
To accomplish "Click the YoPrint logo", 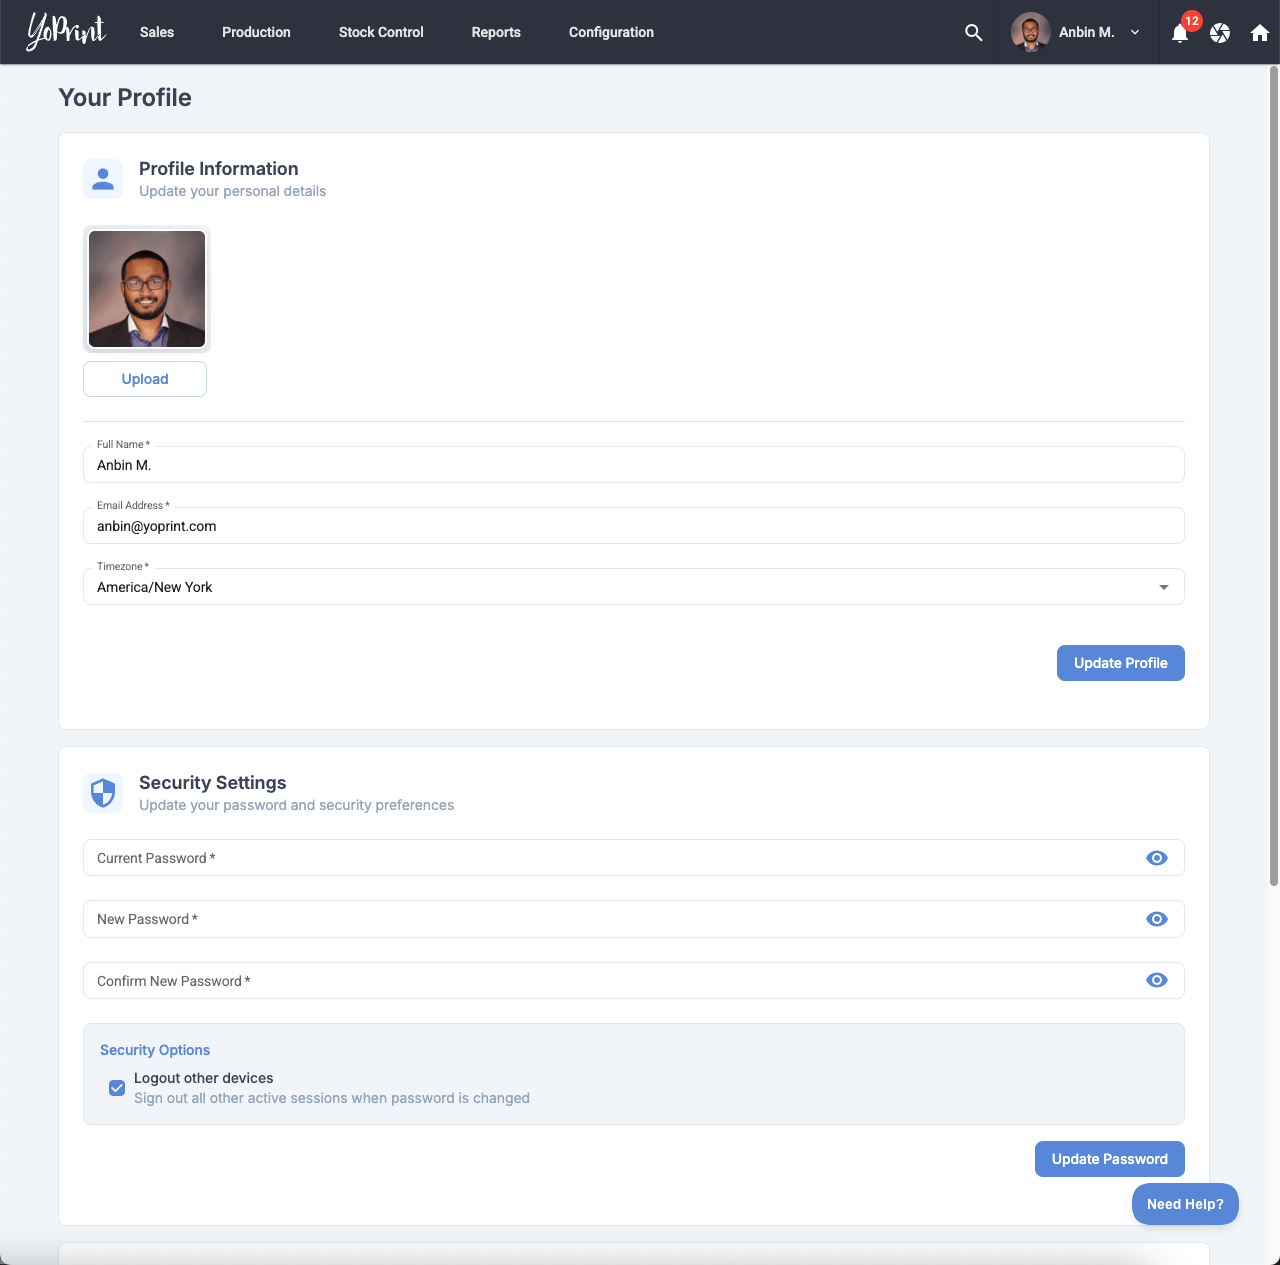I will pos(66,32).
